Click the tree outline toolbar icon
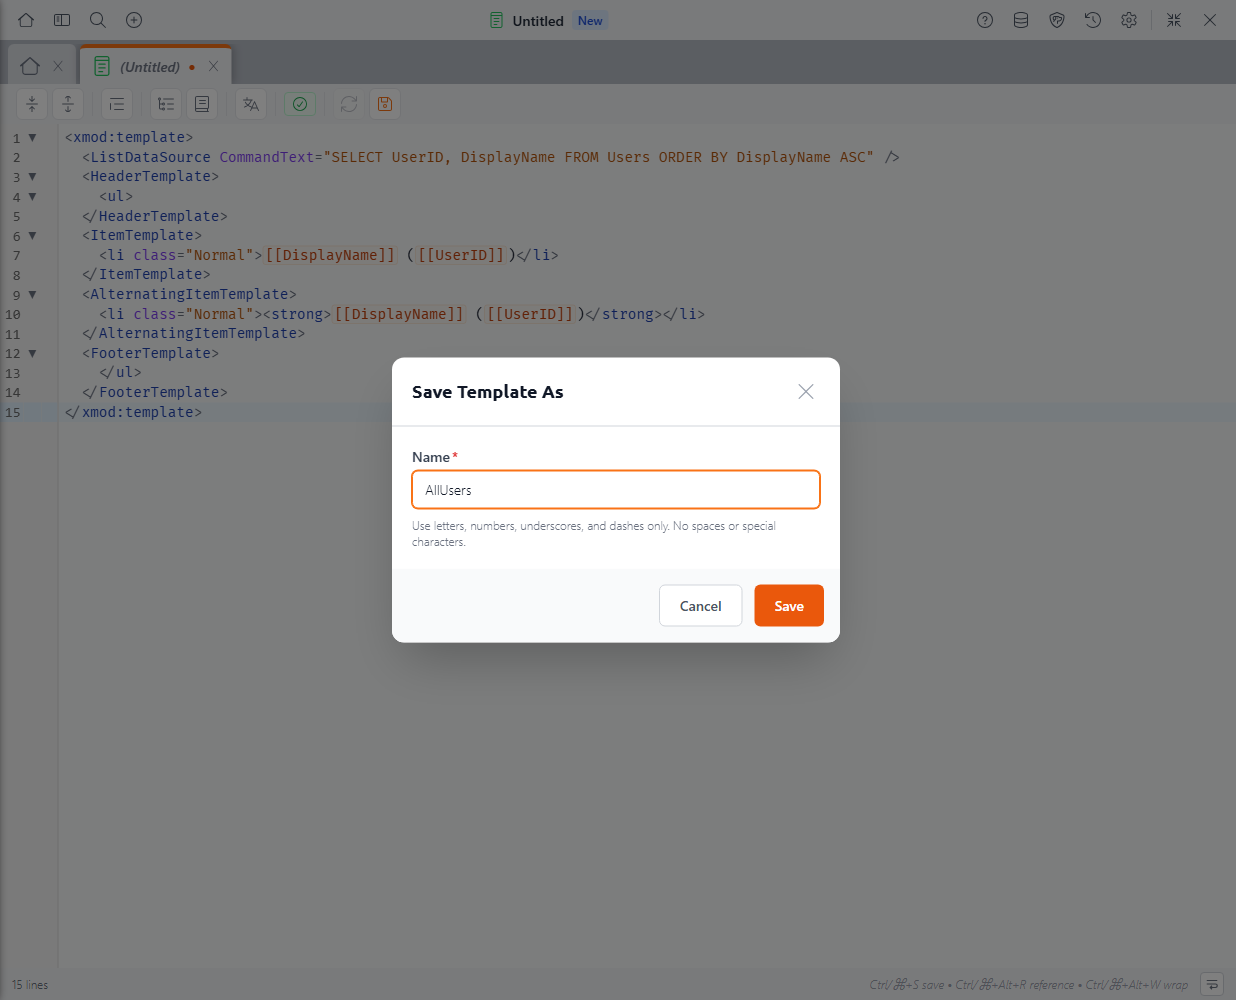The image size is (1236, 1000). click(x=166, y=104)
